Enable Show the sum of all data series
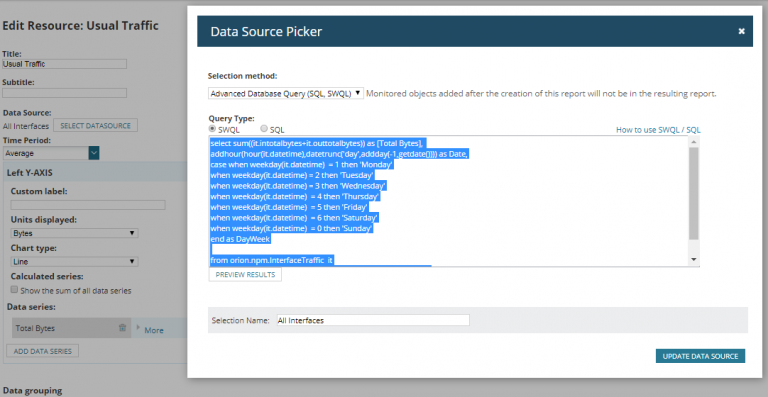768x397 pixels. pos(14,290)
